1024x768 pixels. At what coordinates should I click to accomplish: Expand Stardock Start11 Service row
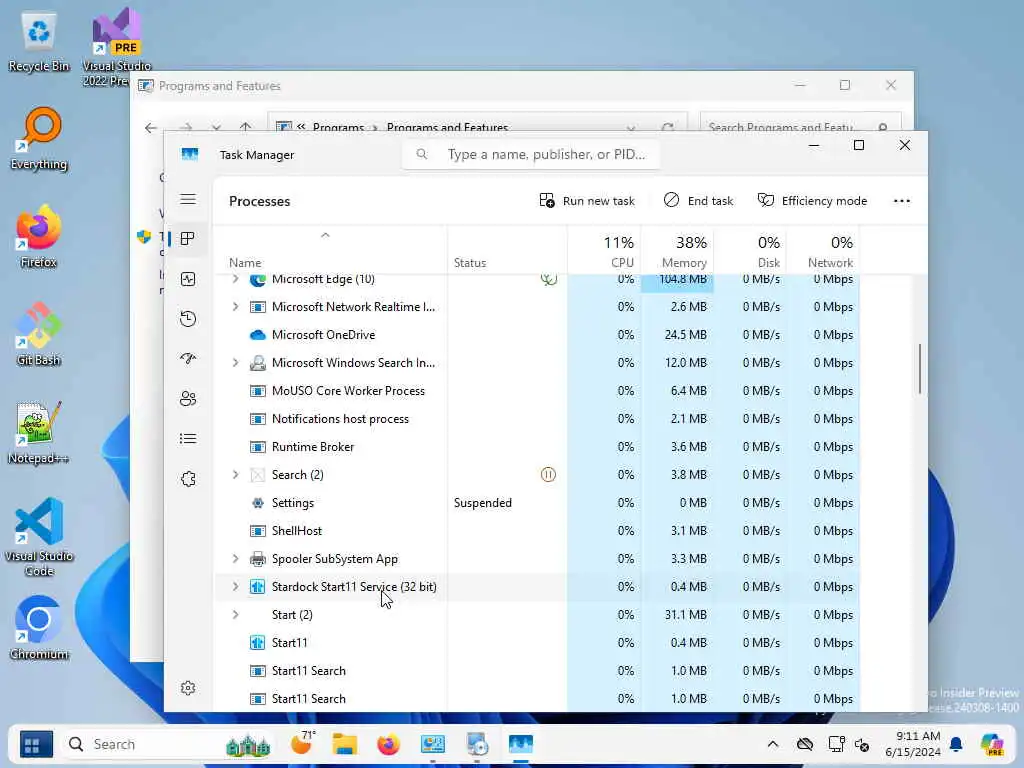235,587
